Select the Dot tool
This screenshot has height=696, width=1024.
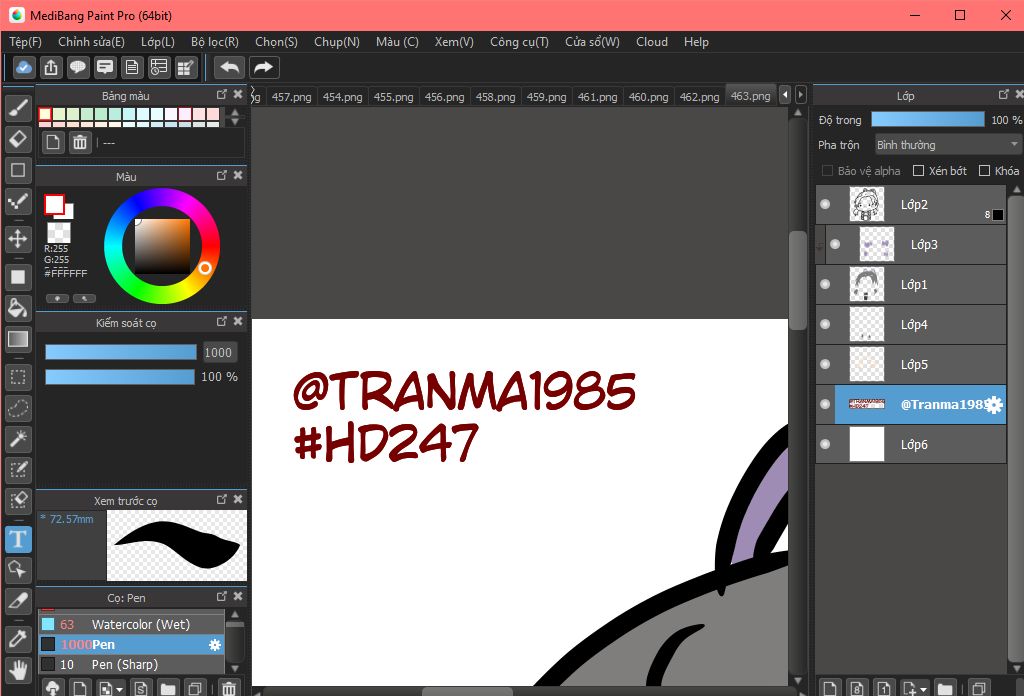click(18, 202)
